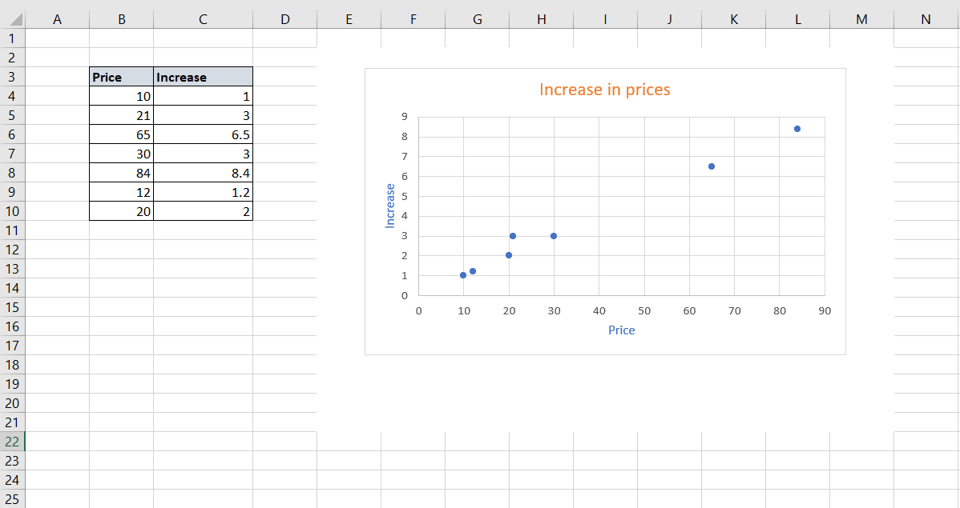Select data point at price 84
This screenshot has width=960, height=508.
797,129
